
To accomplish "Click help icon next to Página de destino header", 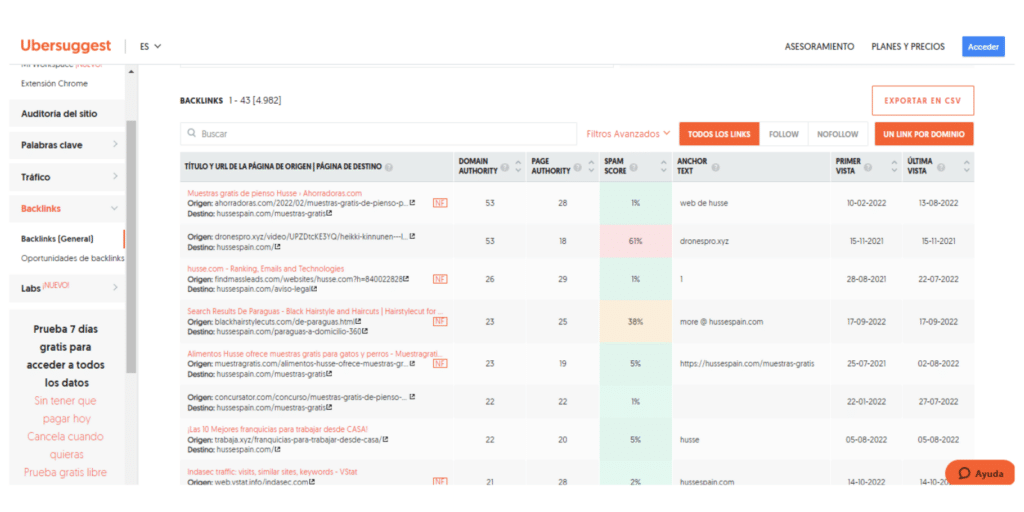I will point(389,167).
